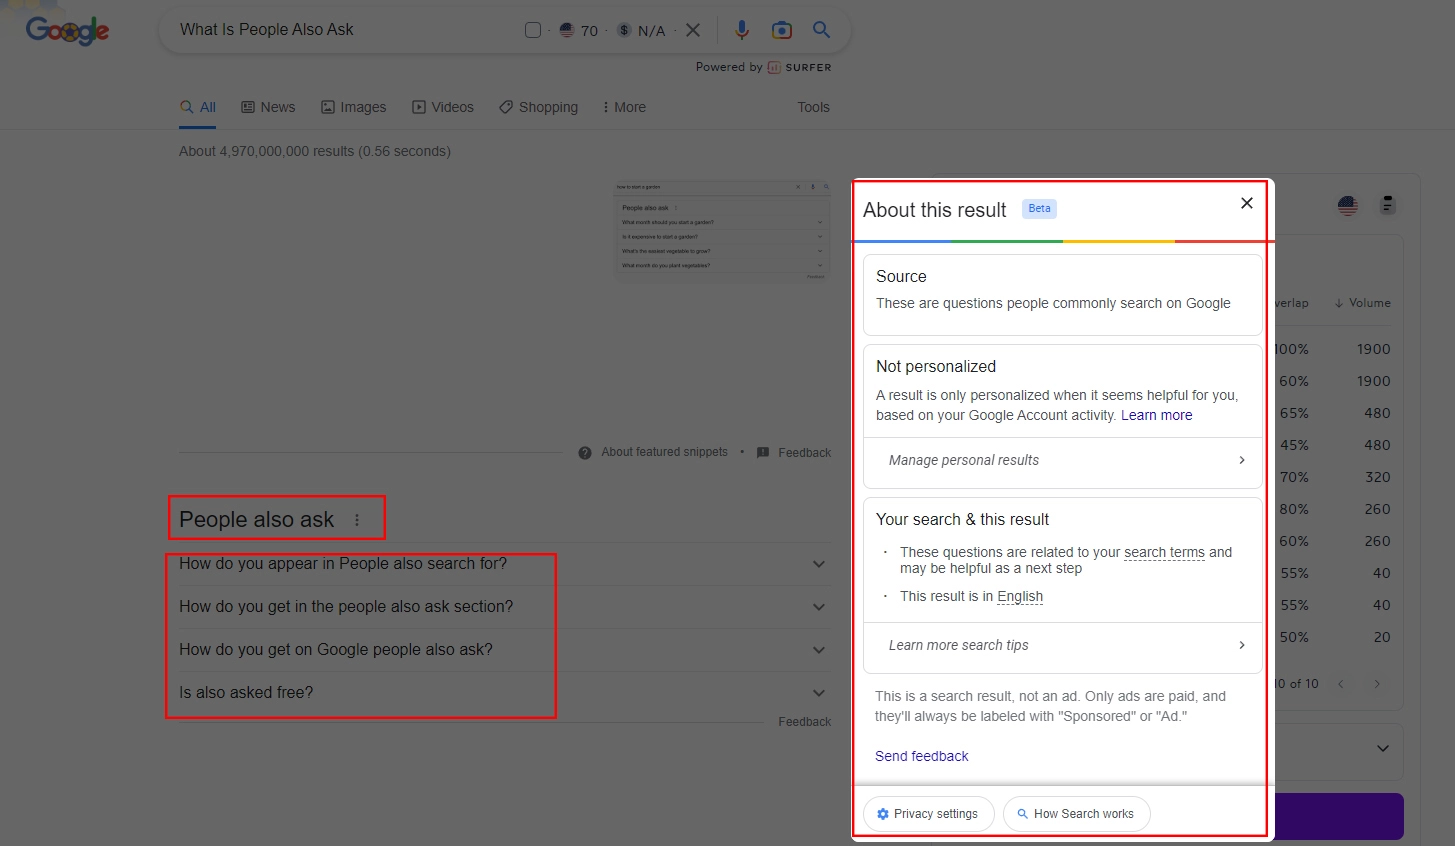Open Privacy settings
The width and height of the screenshot is (1455, 846).
click(x=928, y=813)
